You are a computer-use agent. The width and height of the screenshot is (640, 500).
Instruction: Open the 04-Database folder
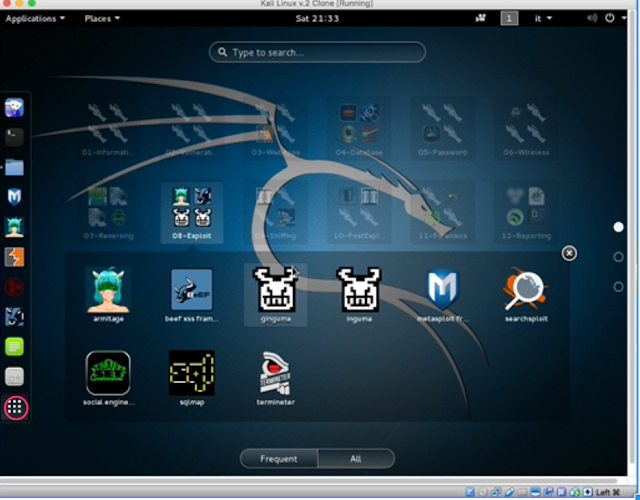pos(359,129)
